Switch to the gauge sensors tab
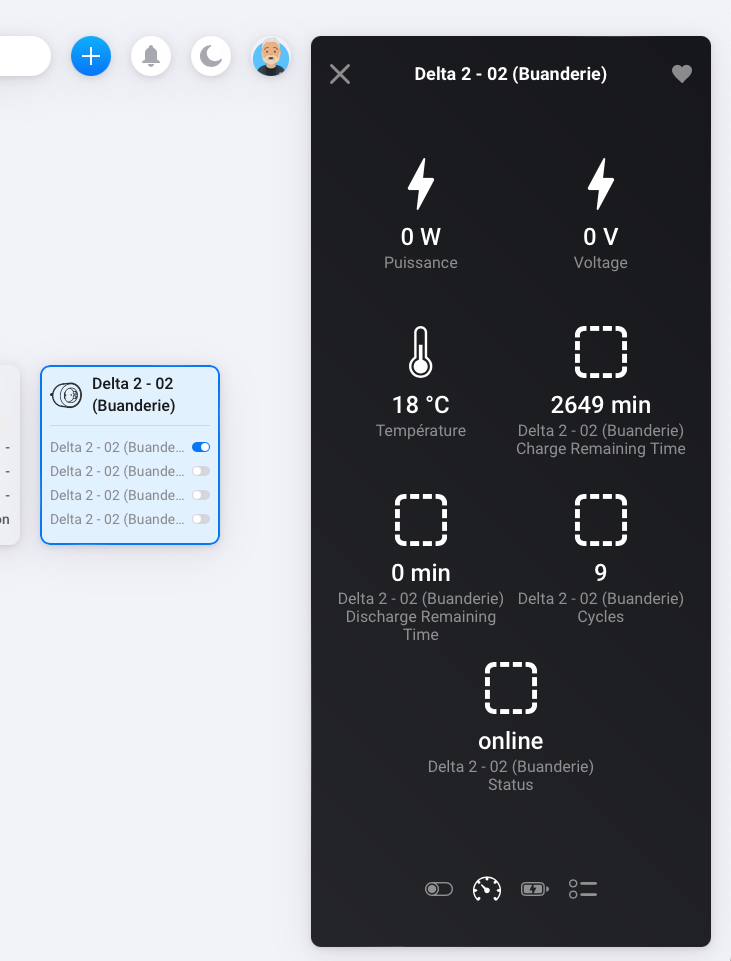Viewport: 731px width, 961px height. tap(487, 889)
